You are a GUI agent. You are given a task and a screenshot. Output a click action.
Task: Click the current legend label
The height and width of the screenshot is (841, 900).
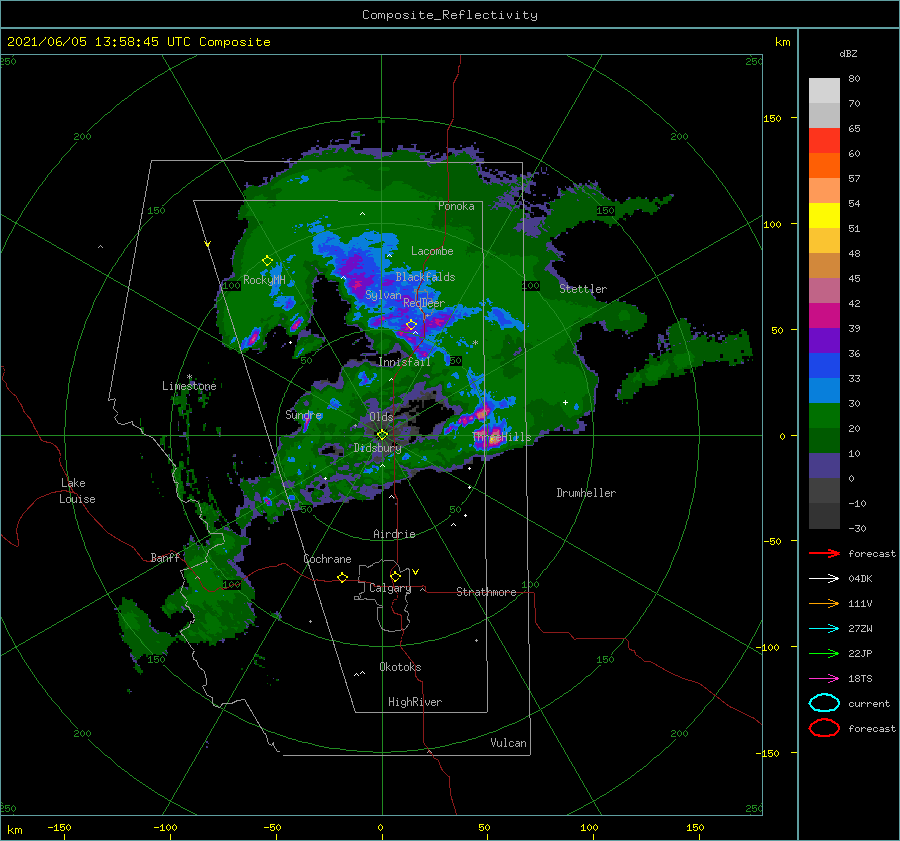click(x=869, y=703)
